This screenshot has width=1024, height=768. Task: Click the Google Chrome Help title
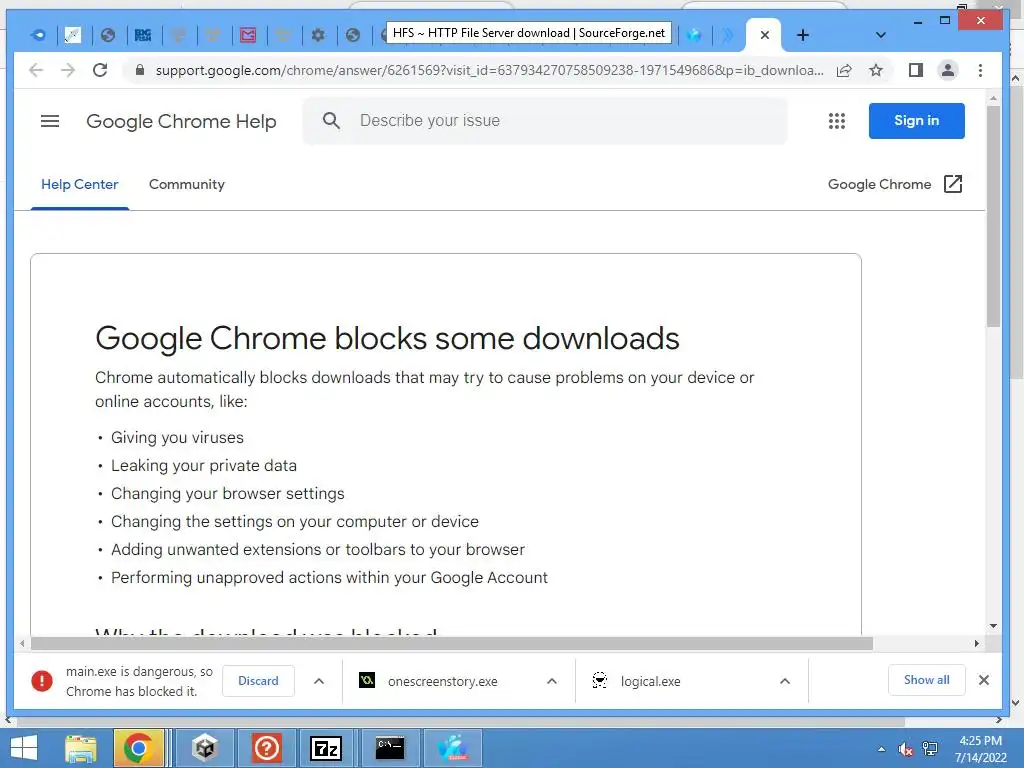[181, 121]
